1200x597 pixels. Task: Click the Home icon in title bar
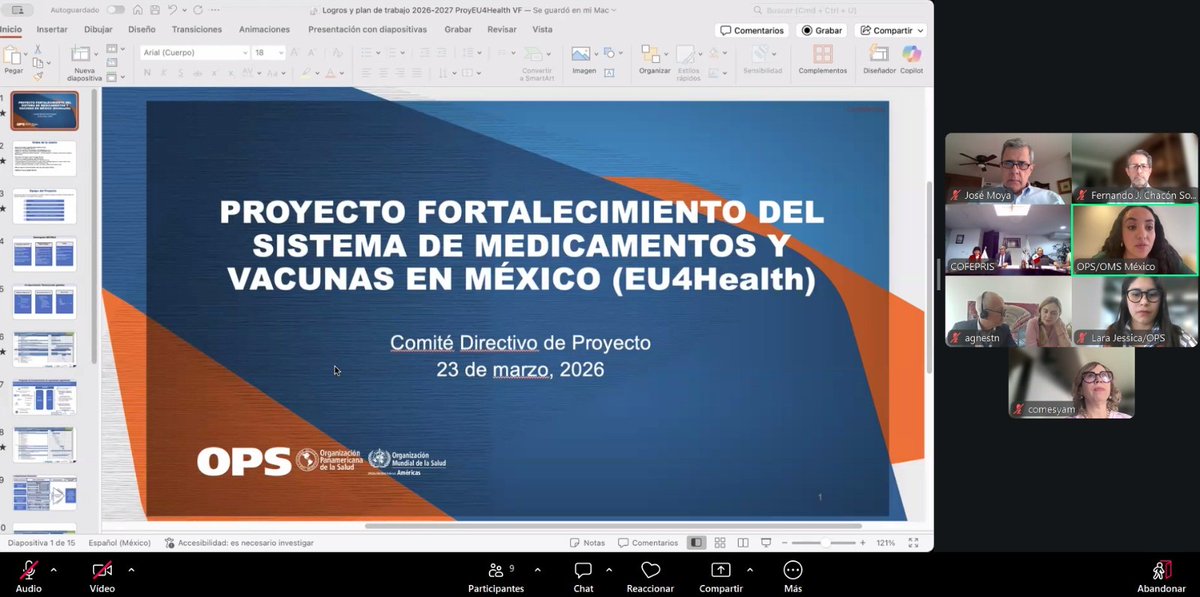[138, 10]
